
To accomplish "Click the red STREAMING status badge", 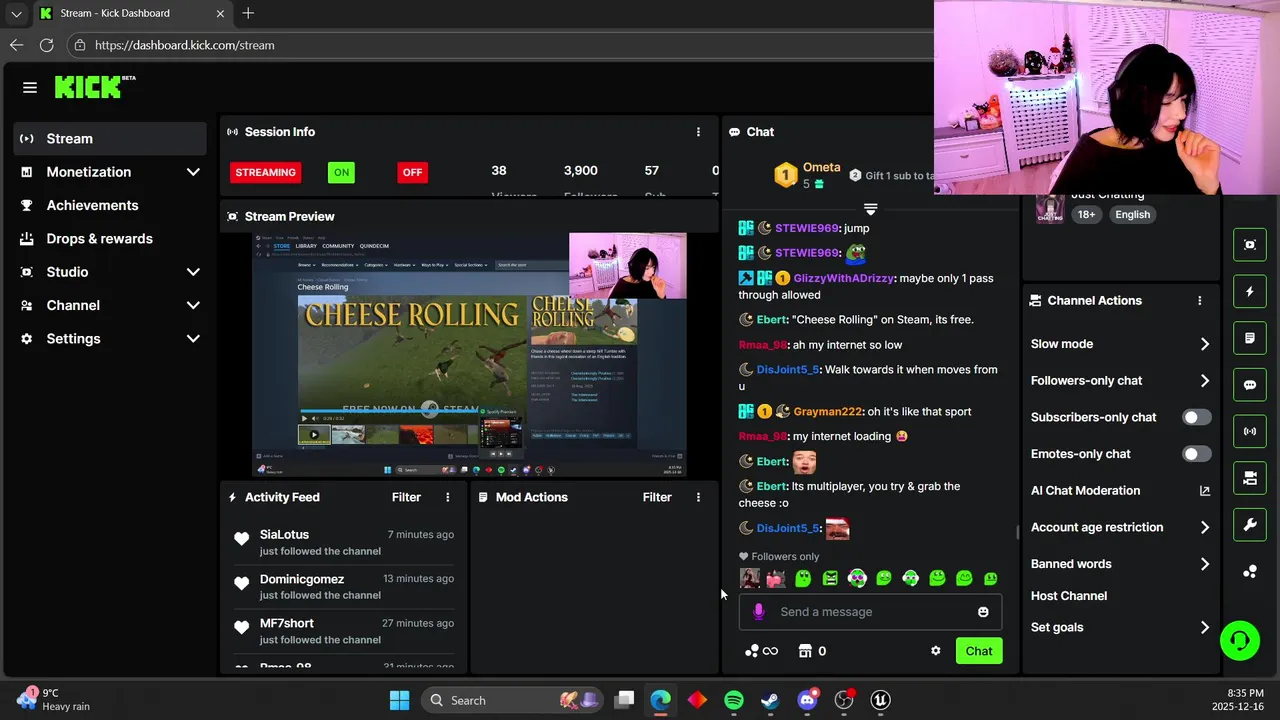I will (x=266, y=172).
